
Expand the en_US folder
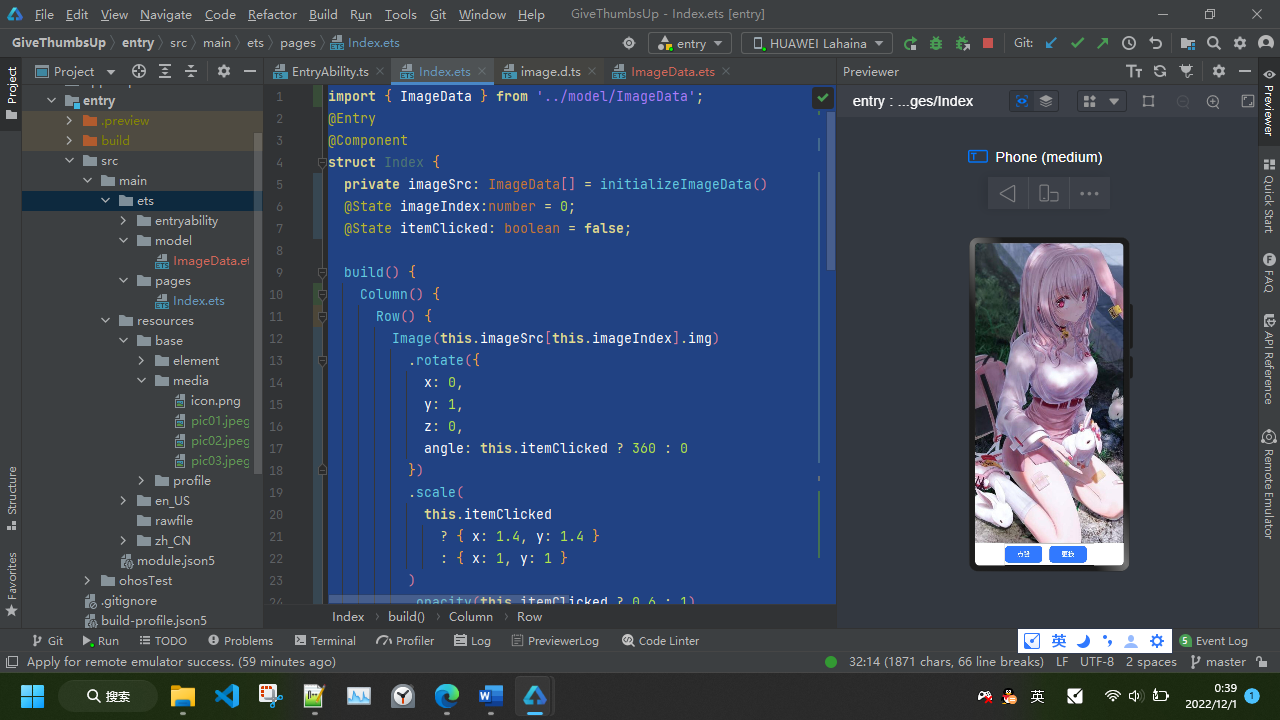pyautogui.click(x=124, y=500)
